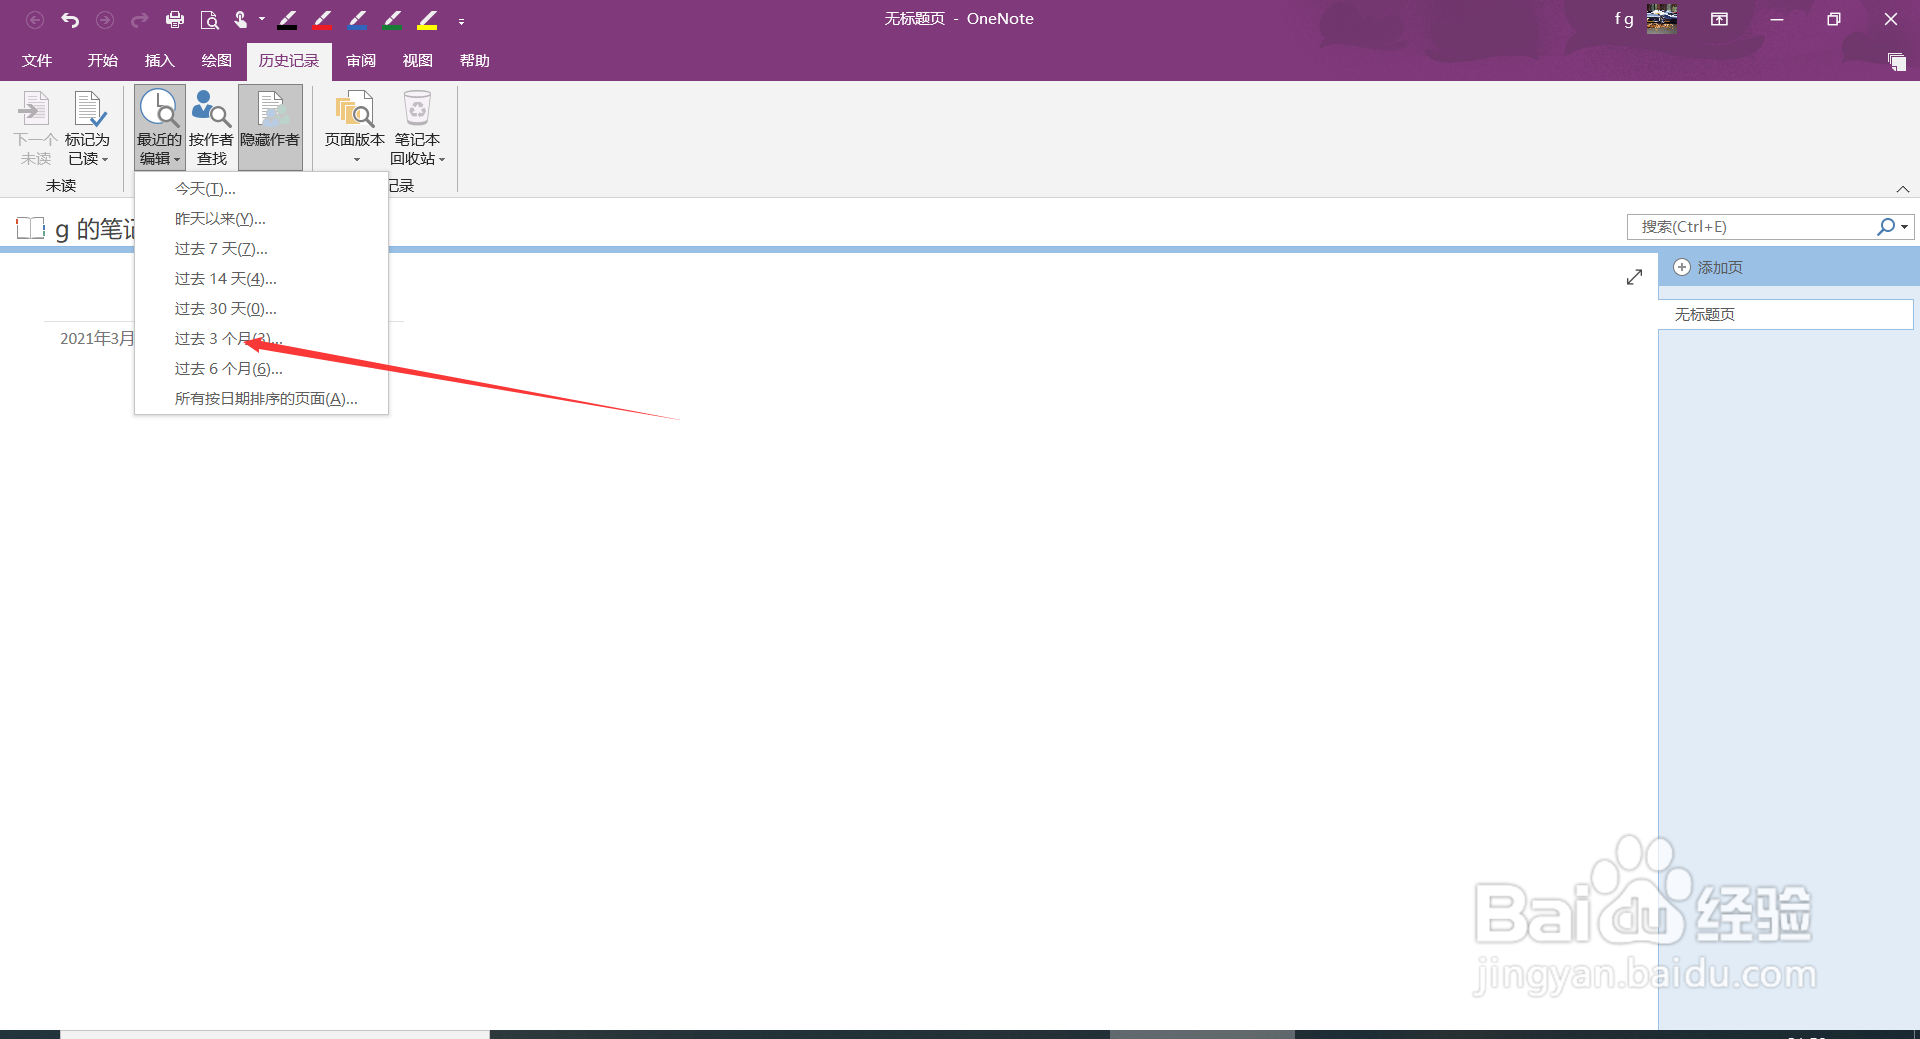The width and height of the screenshot is (1920, 1039).
Task: Switch to the 审阅 ribbon tab
Action: pos(361,61)
